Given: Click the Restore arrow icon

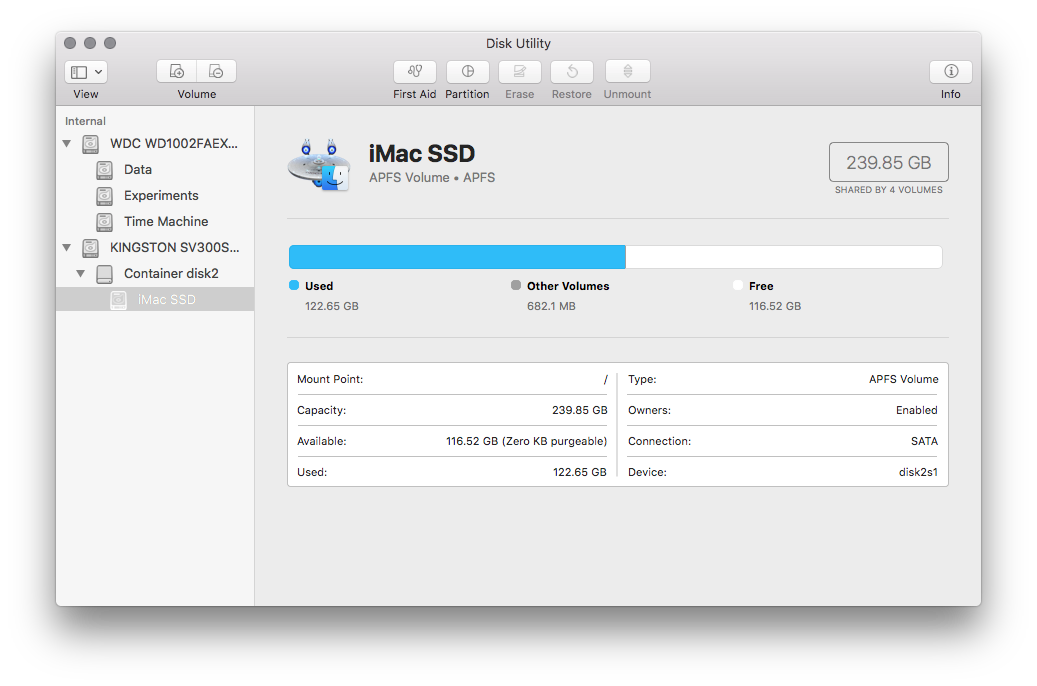Looking at the screenshot, I should pos(572,71).
